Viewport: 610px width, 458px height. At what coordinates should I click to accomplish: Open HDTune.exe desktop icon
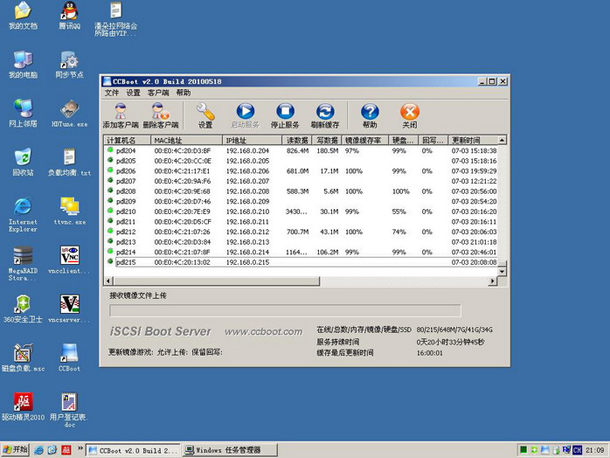click(70, 113)
